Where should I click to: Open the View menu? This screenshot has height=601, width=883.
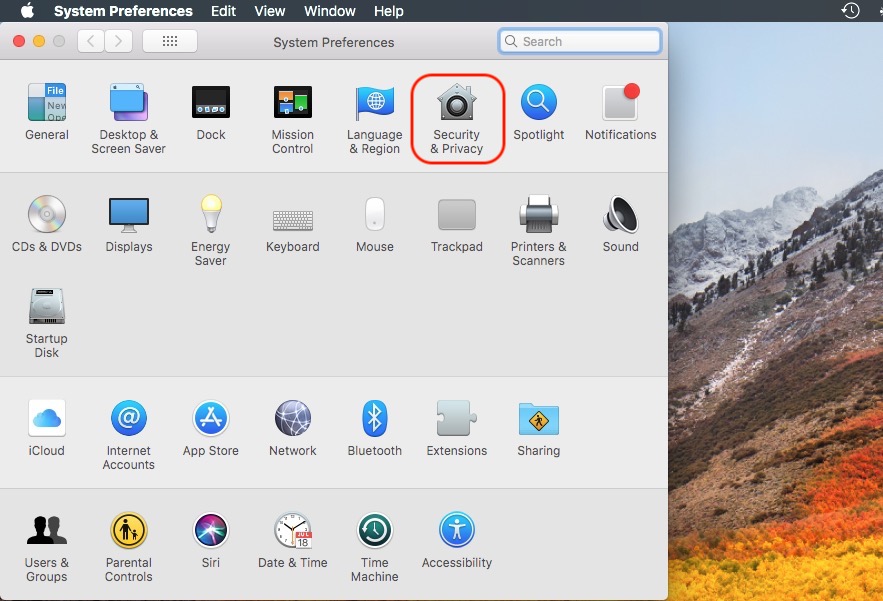270,11
